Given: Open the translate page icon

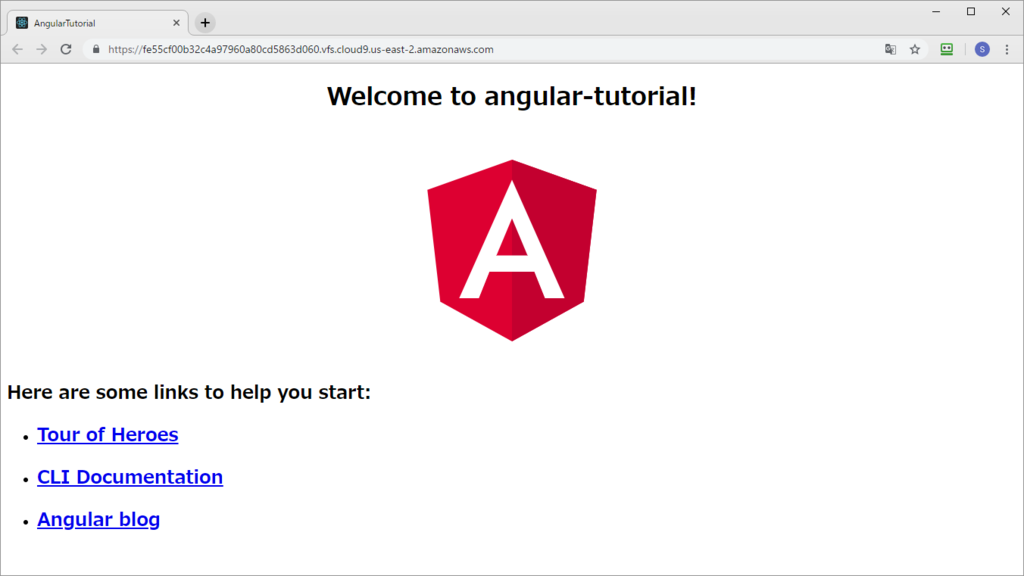Looking at the screenshot, I should point(890,49).
